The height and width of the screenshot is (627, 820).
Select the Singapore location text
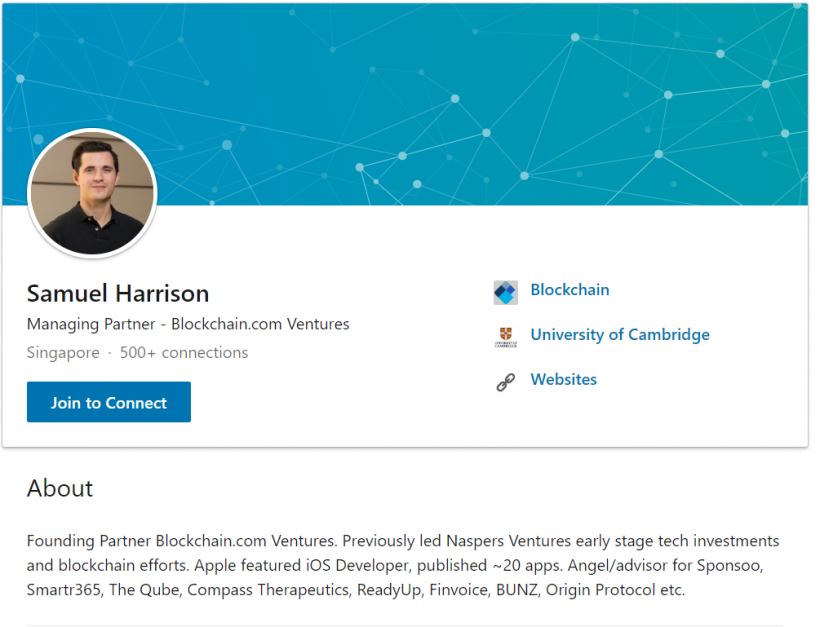pyautogui.click(x=63, y=353)
